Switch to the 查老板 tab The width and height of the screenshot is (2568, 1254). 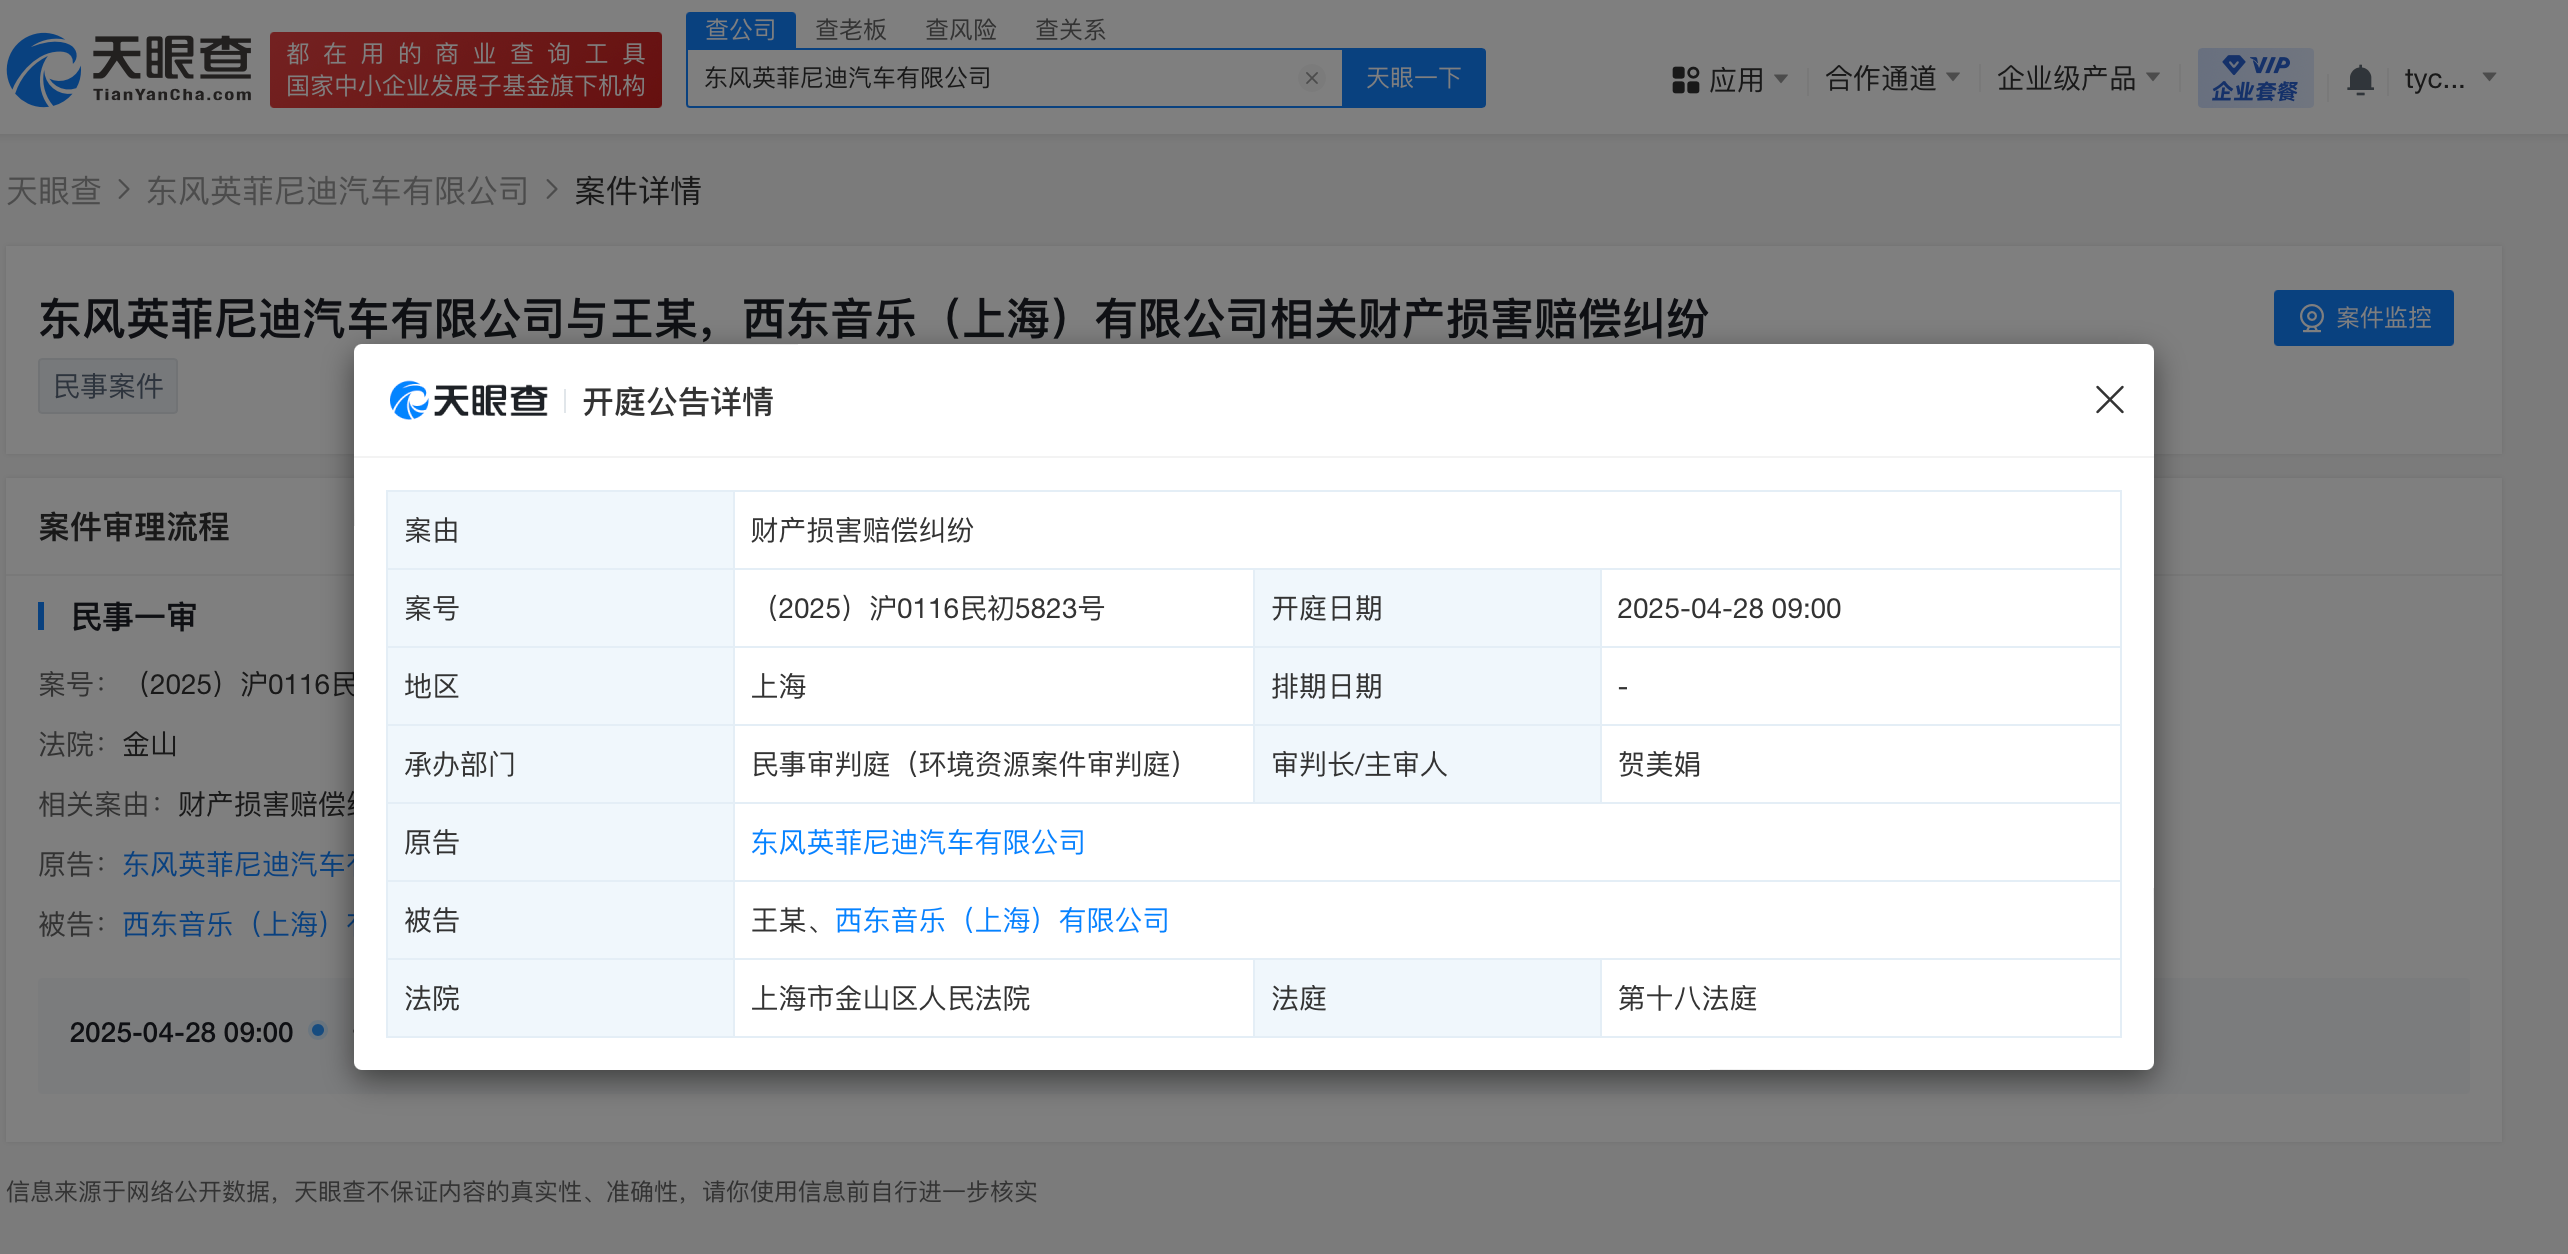click(x=851, y=30)
